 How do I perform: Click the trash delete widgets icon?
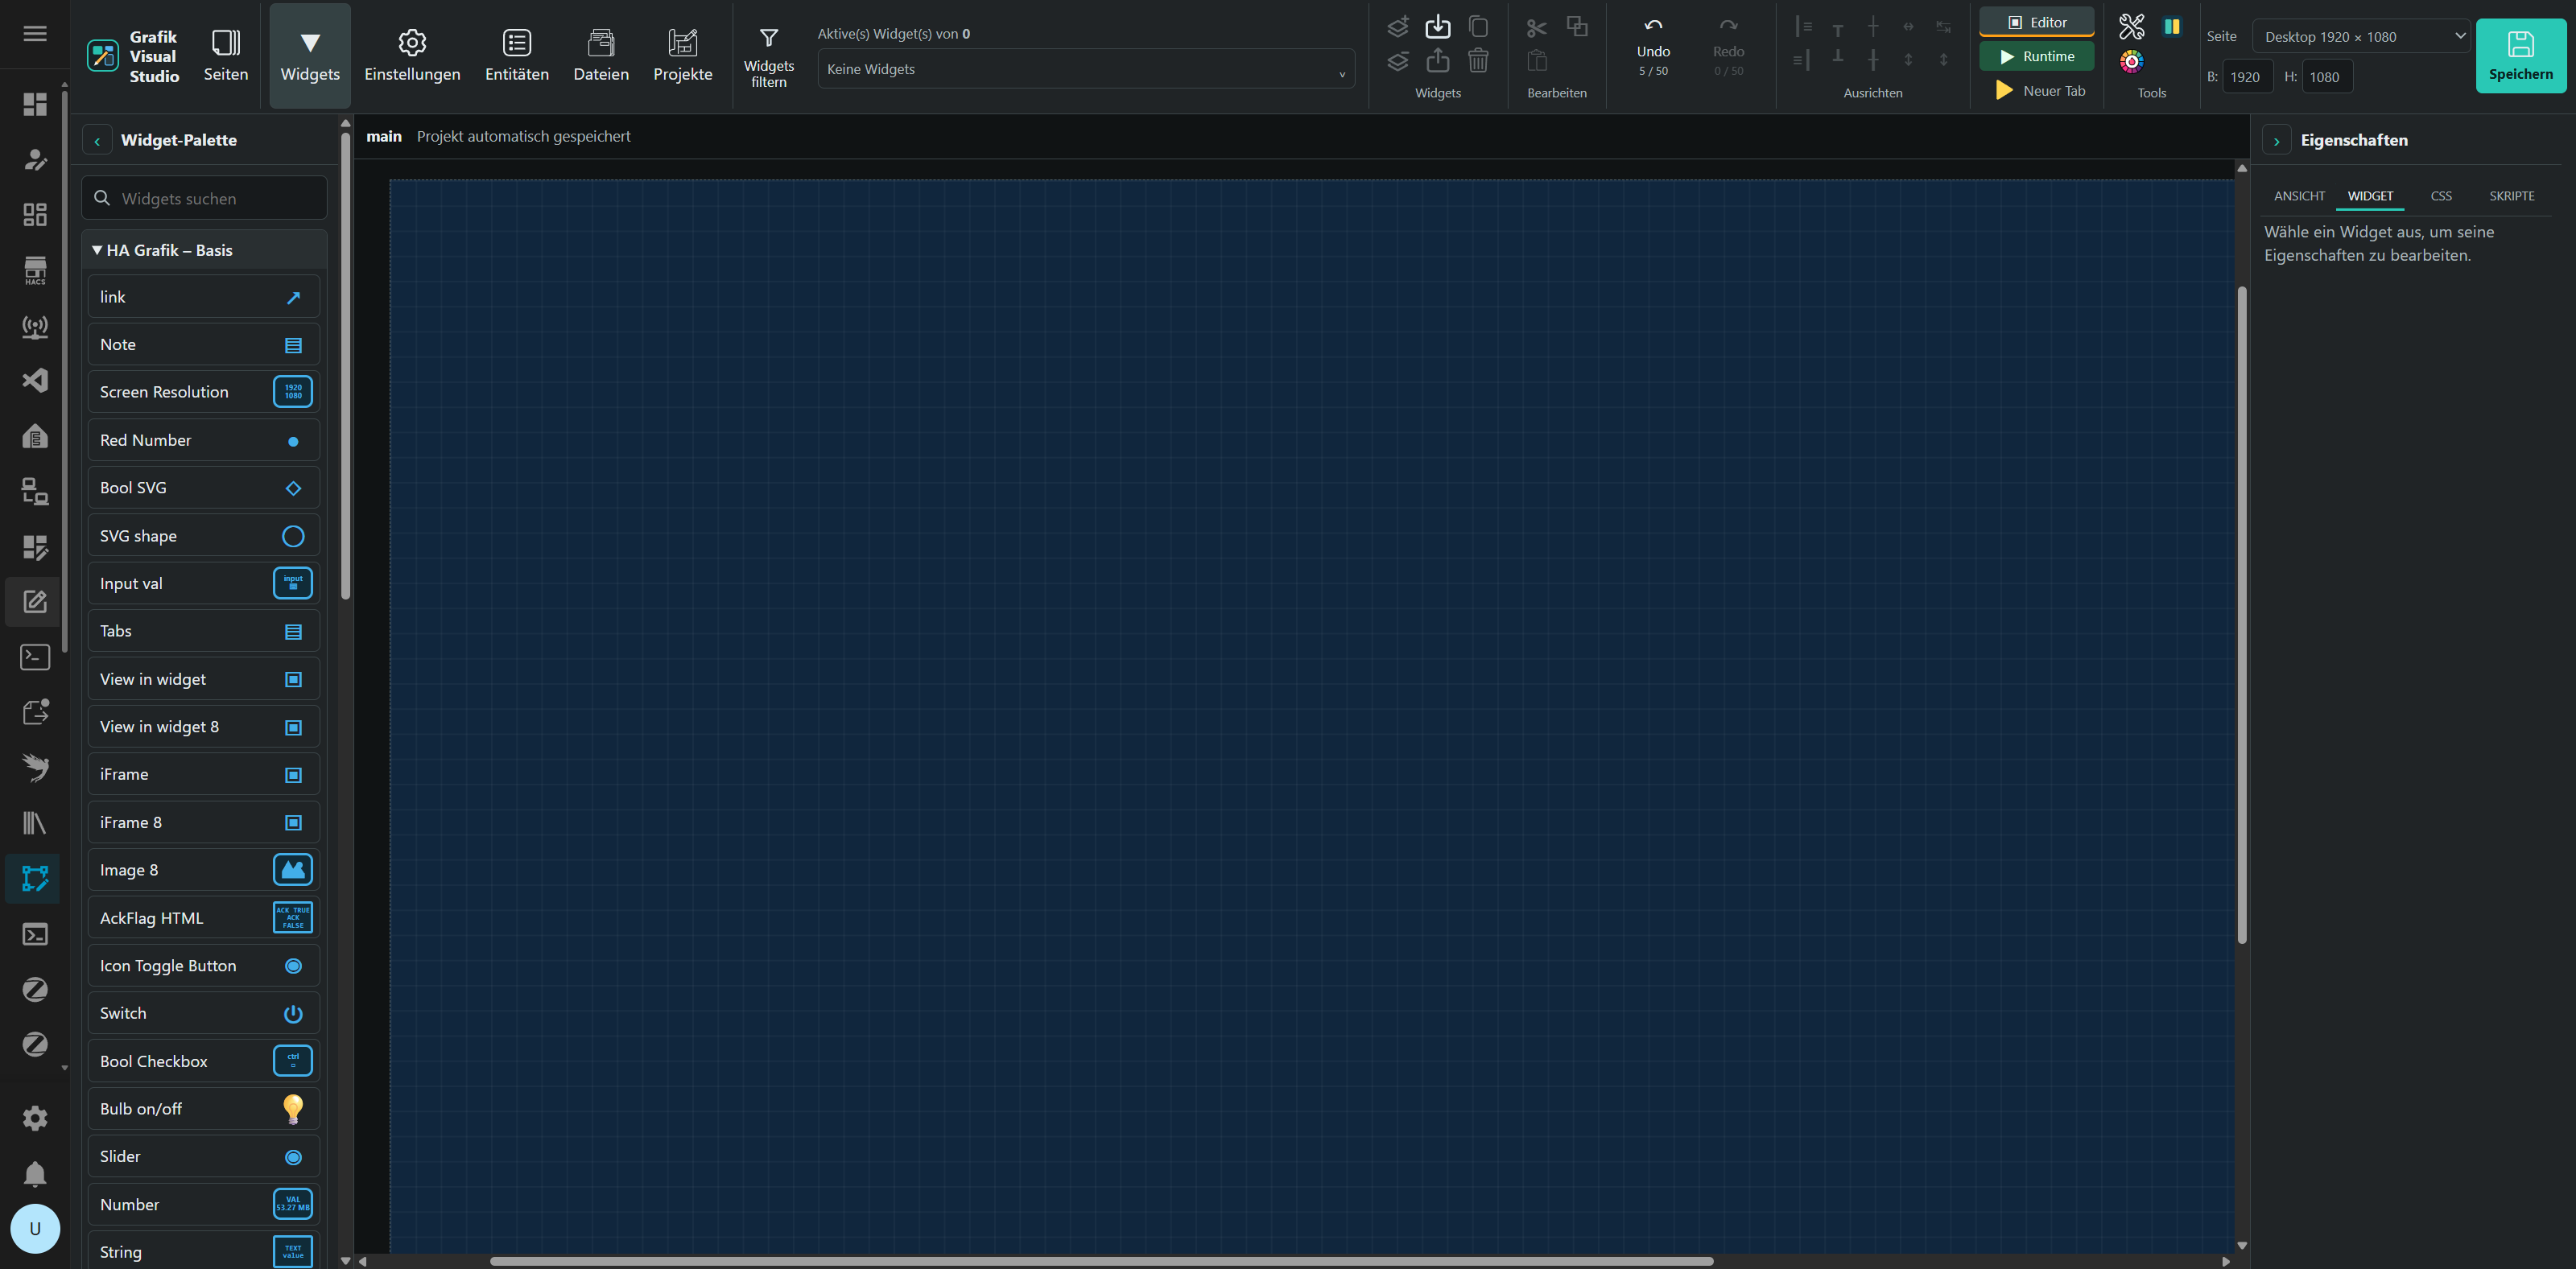coord(1478,61)
